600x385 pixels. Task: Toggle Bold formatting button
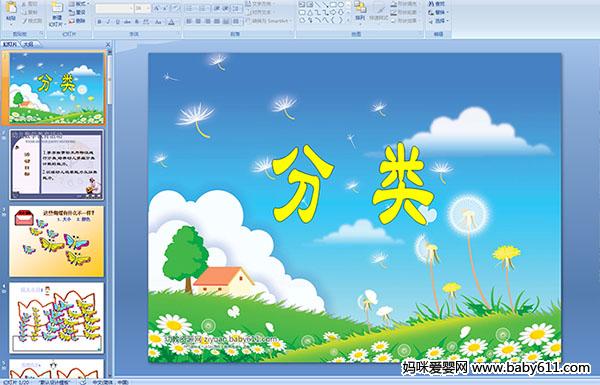click(x=99, y=22)
